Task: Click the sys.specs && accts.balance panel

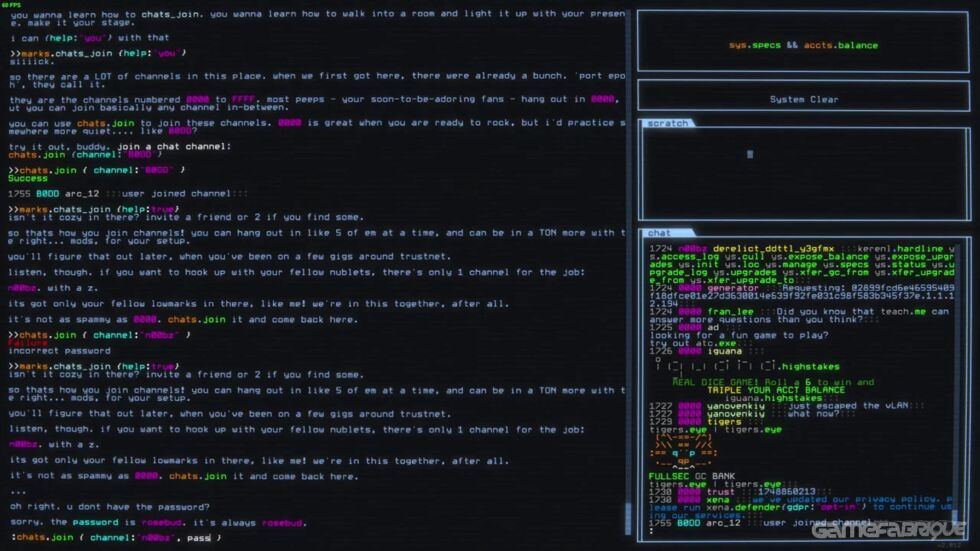Action: click(803, 41)
